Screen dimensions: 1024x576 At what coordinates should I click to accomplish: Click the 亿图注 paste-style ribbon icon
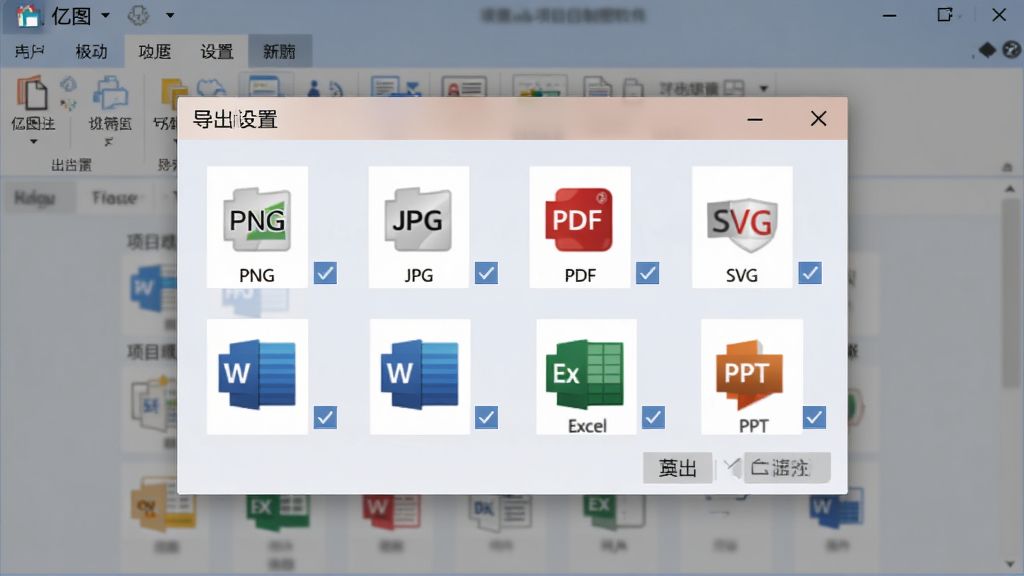(x=32, y=93)
